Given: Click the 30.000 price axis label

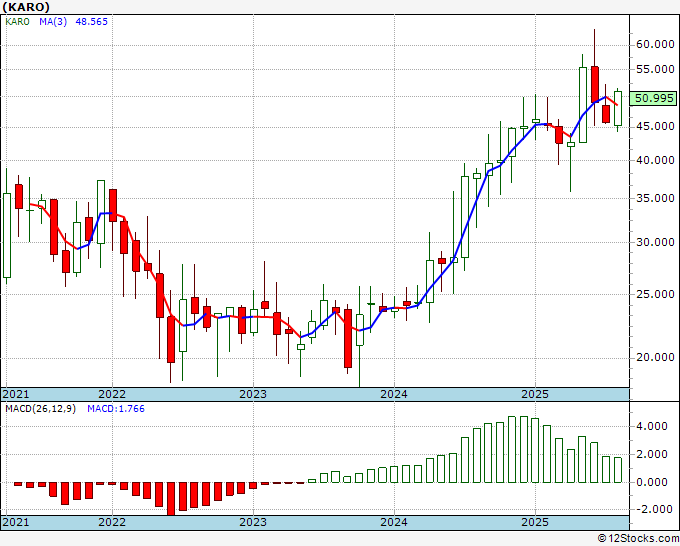Looking at the screenshot, I should 655,242.
